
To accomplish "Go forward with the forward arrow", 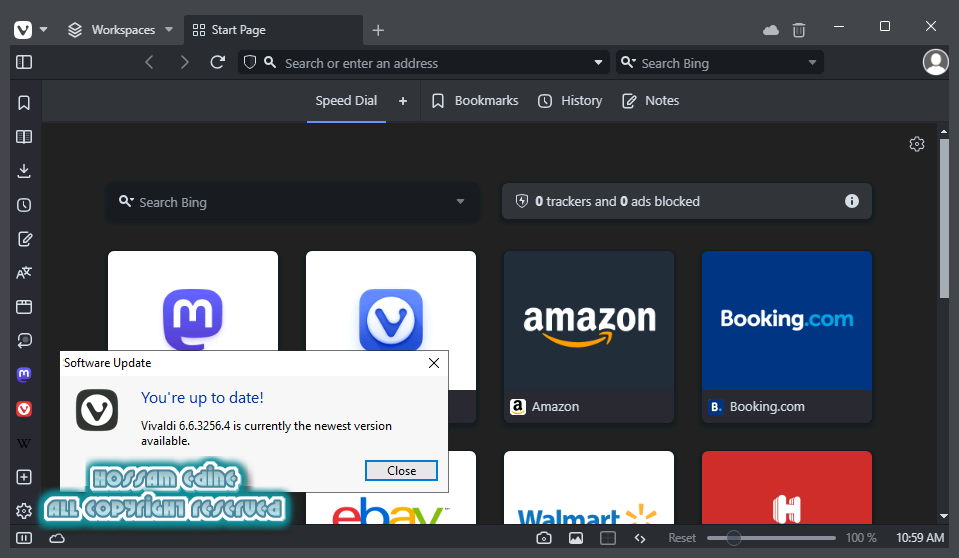I will click(184, 62).
